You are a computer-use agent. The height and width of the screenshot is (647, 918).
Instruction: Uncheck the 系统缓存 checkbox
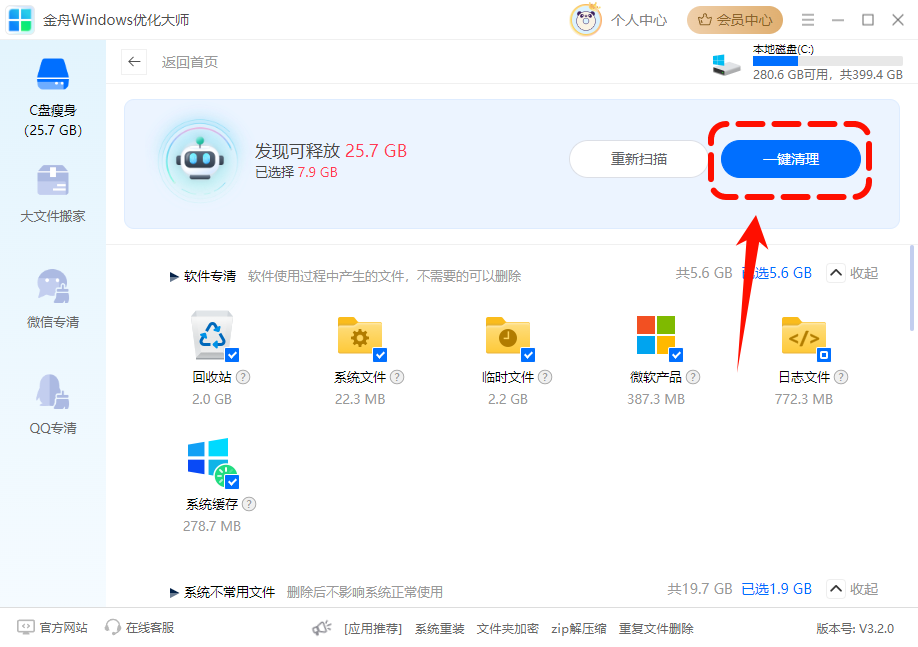coord(232,482)
